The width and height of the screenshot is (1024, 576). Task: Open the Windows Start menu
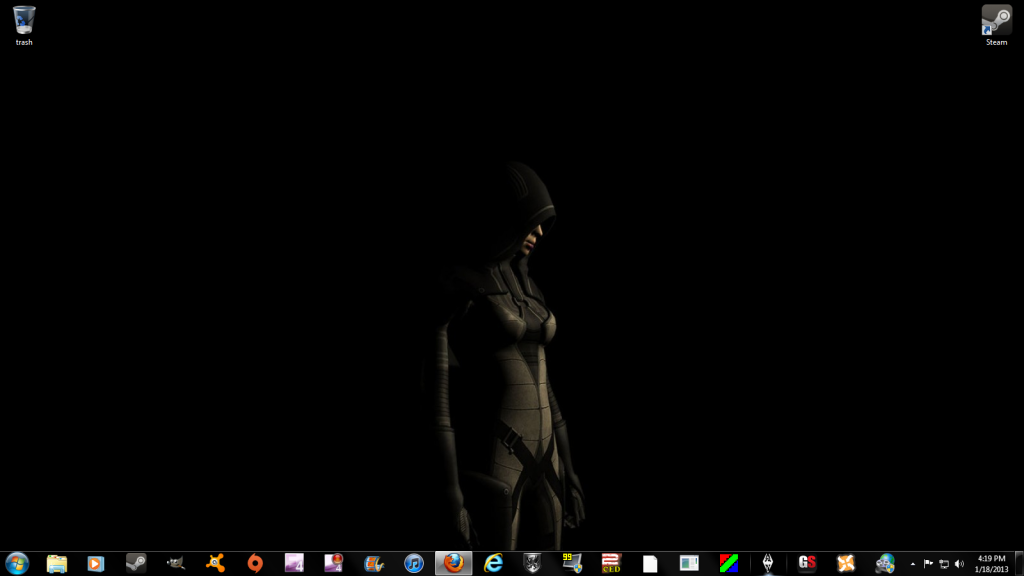click(x=17, y=563)
